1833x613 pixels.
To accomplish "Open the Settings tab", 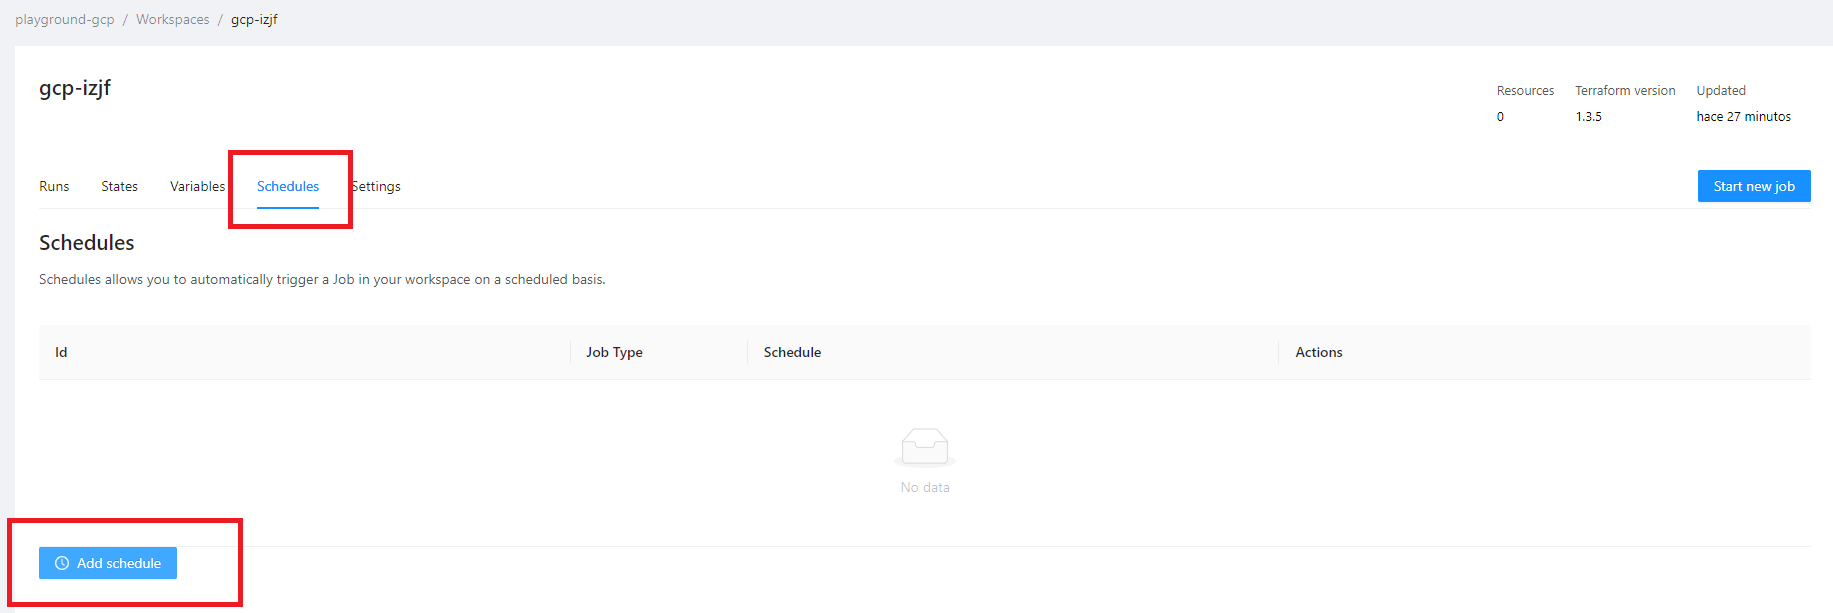I will pyautogui.click(x=377, y=186).
